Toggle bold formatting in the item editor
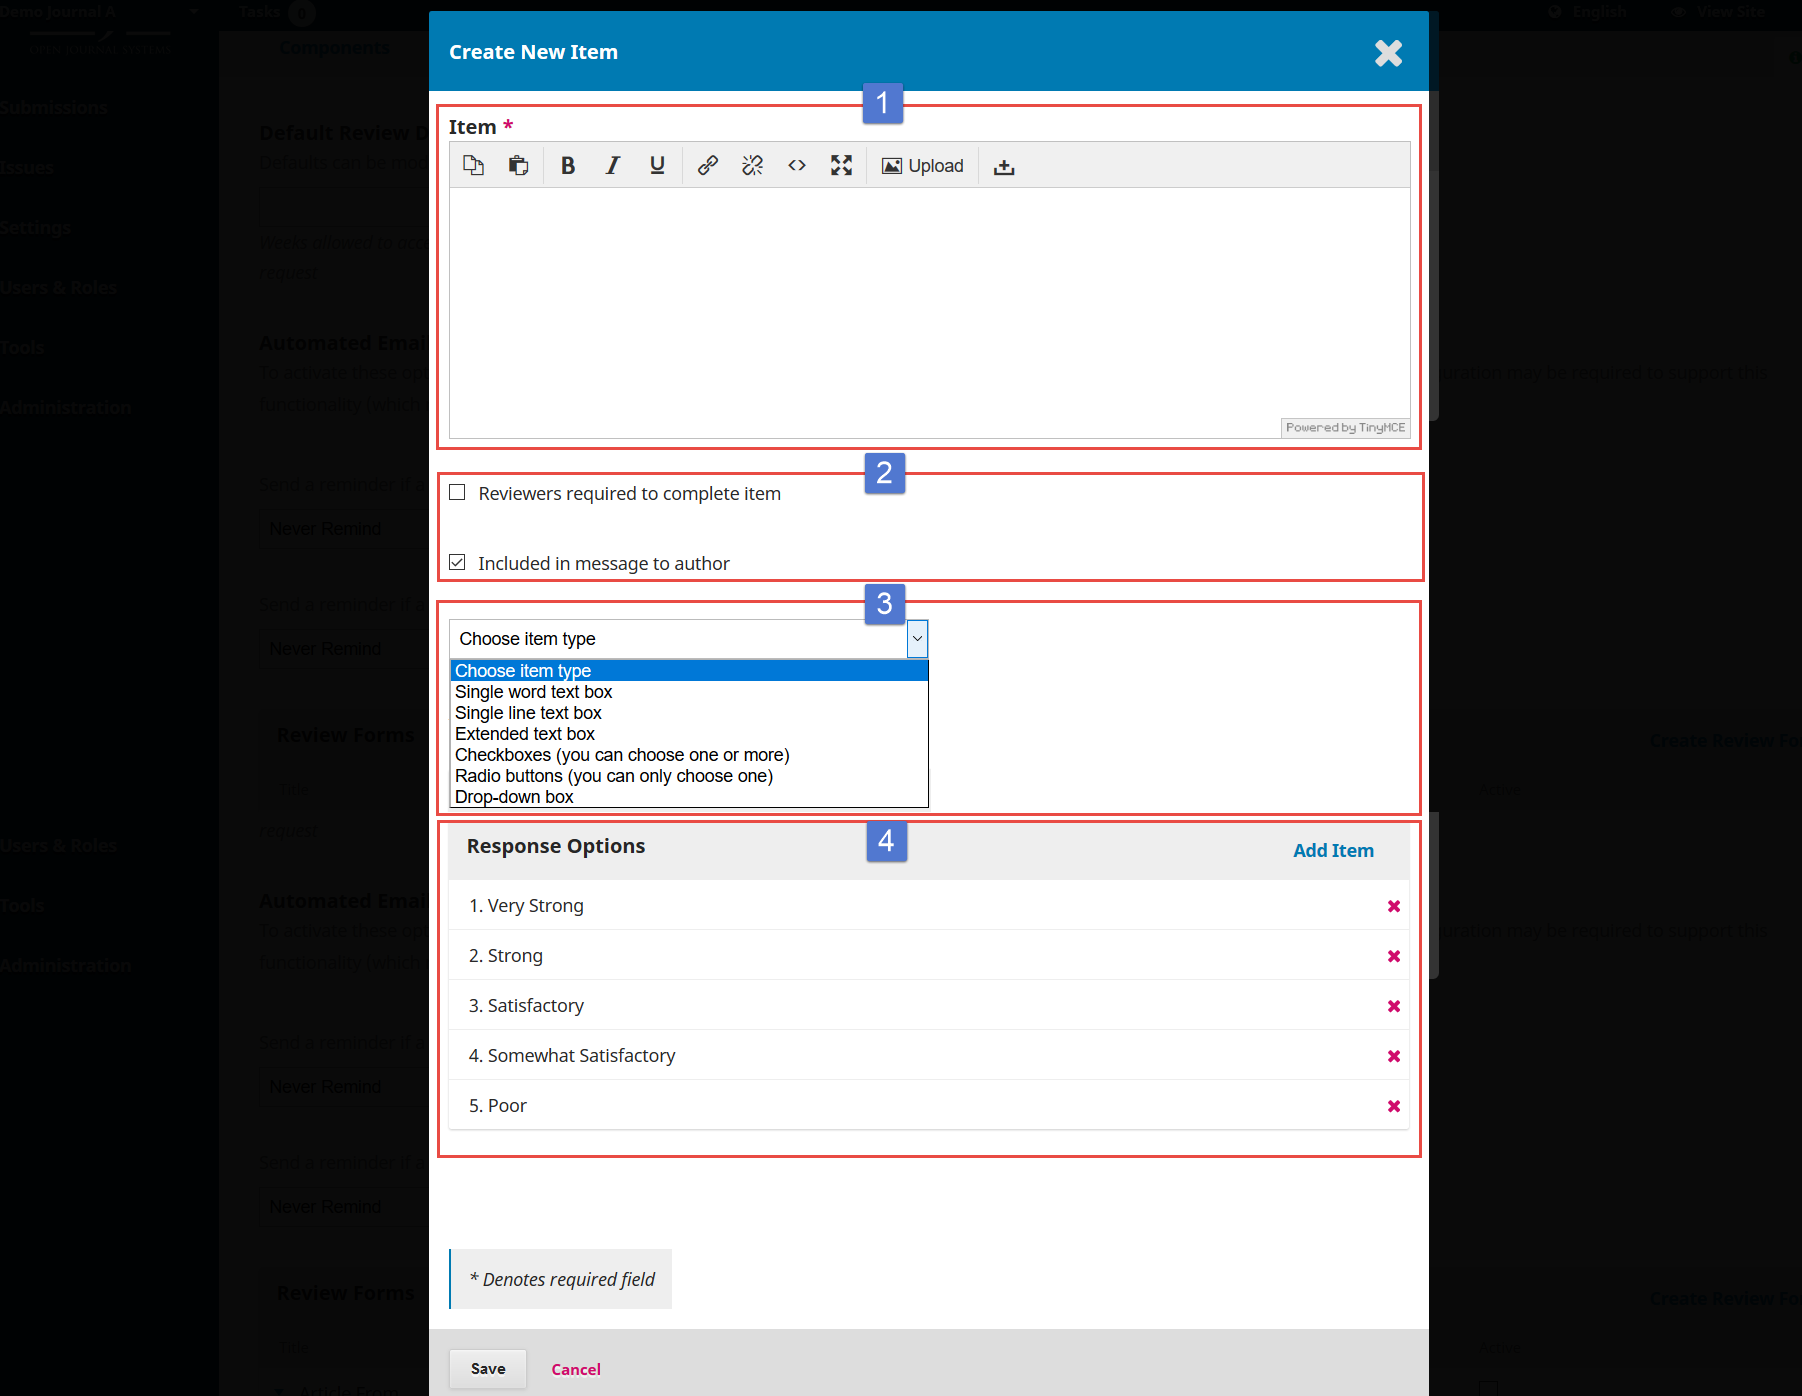 pos(567,165)
